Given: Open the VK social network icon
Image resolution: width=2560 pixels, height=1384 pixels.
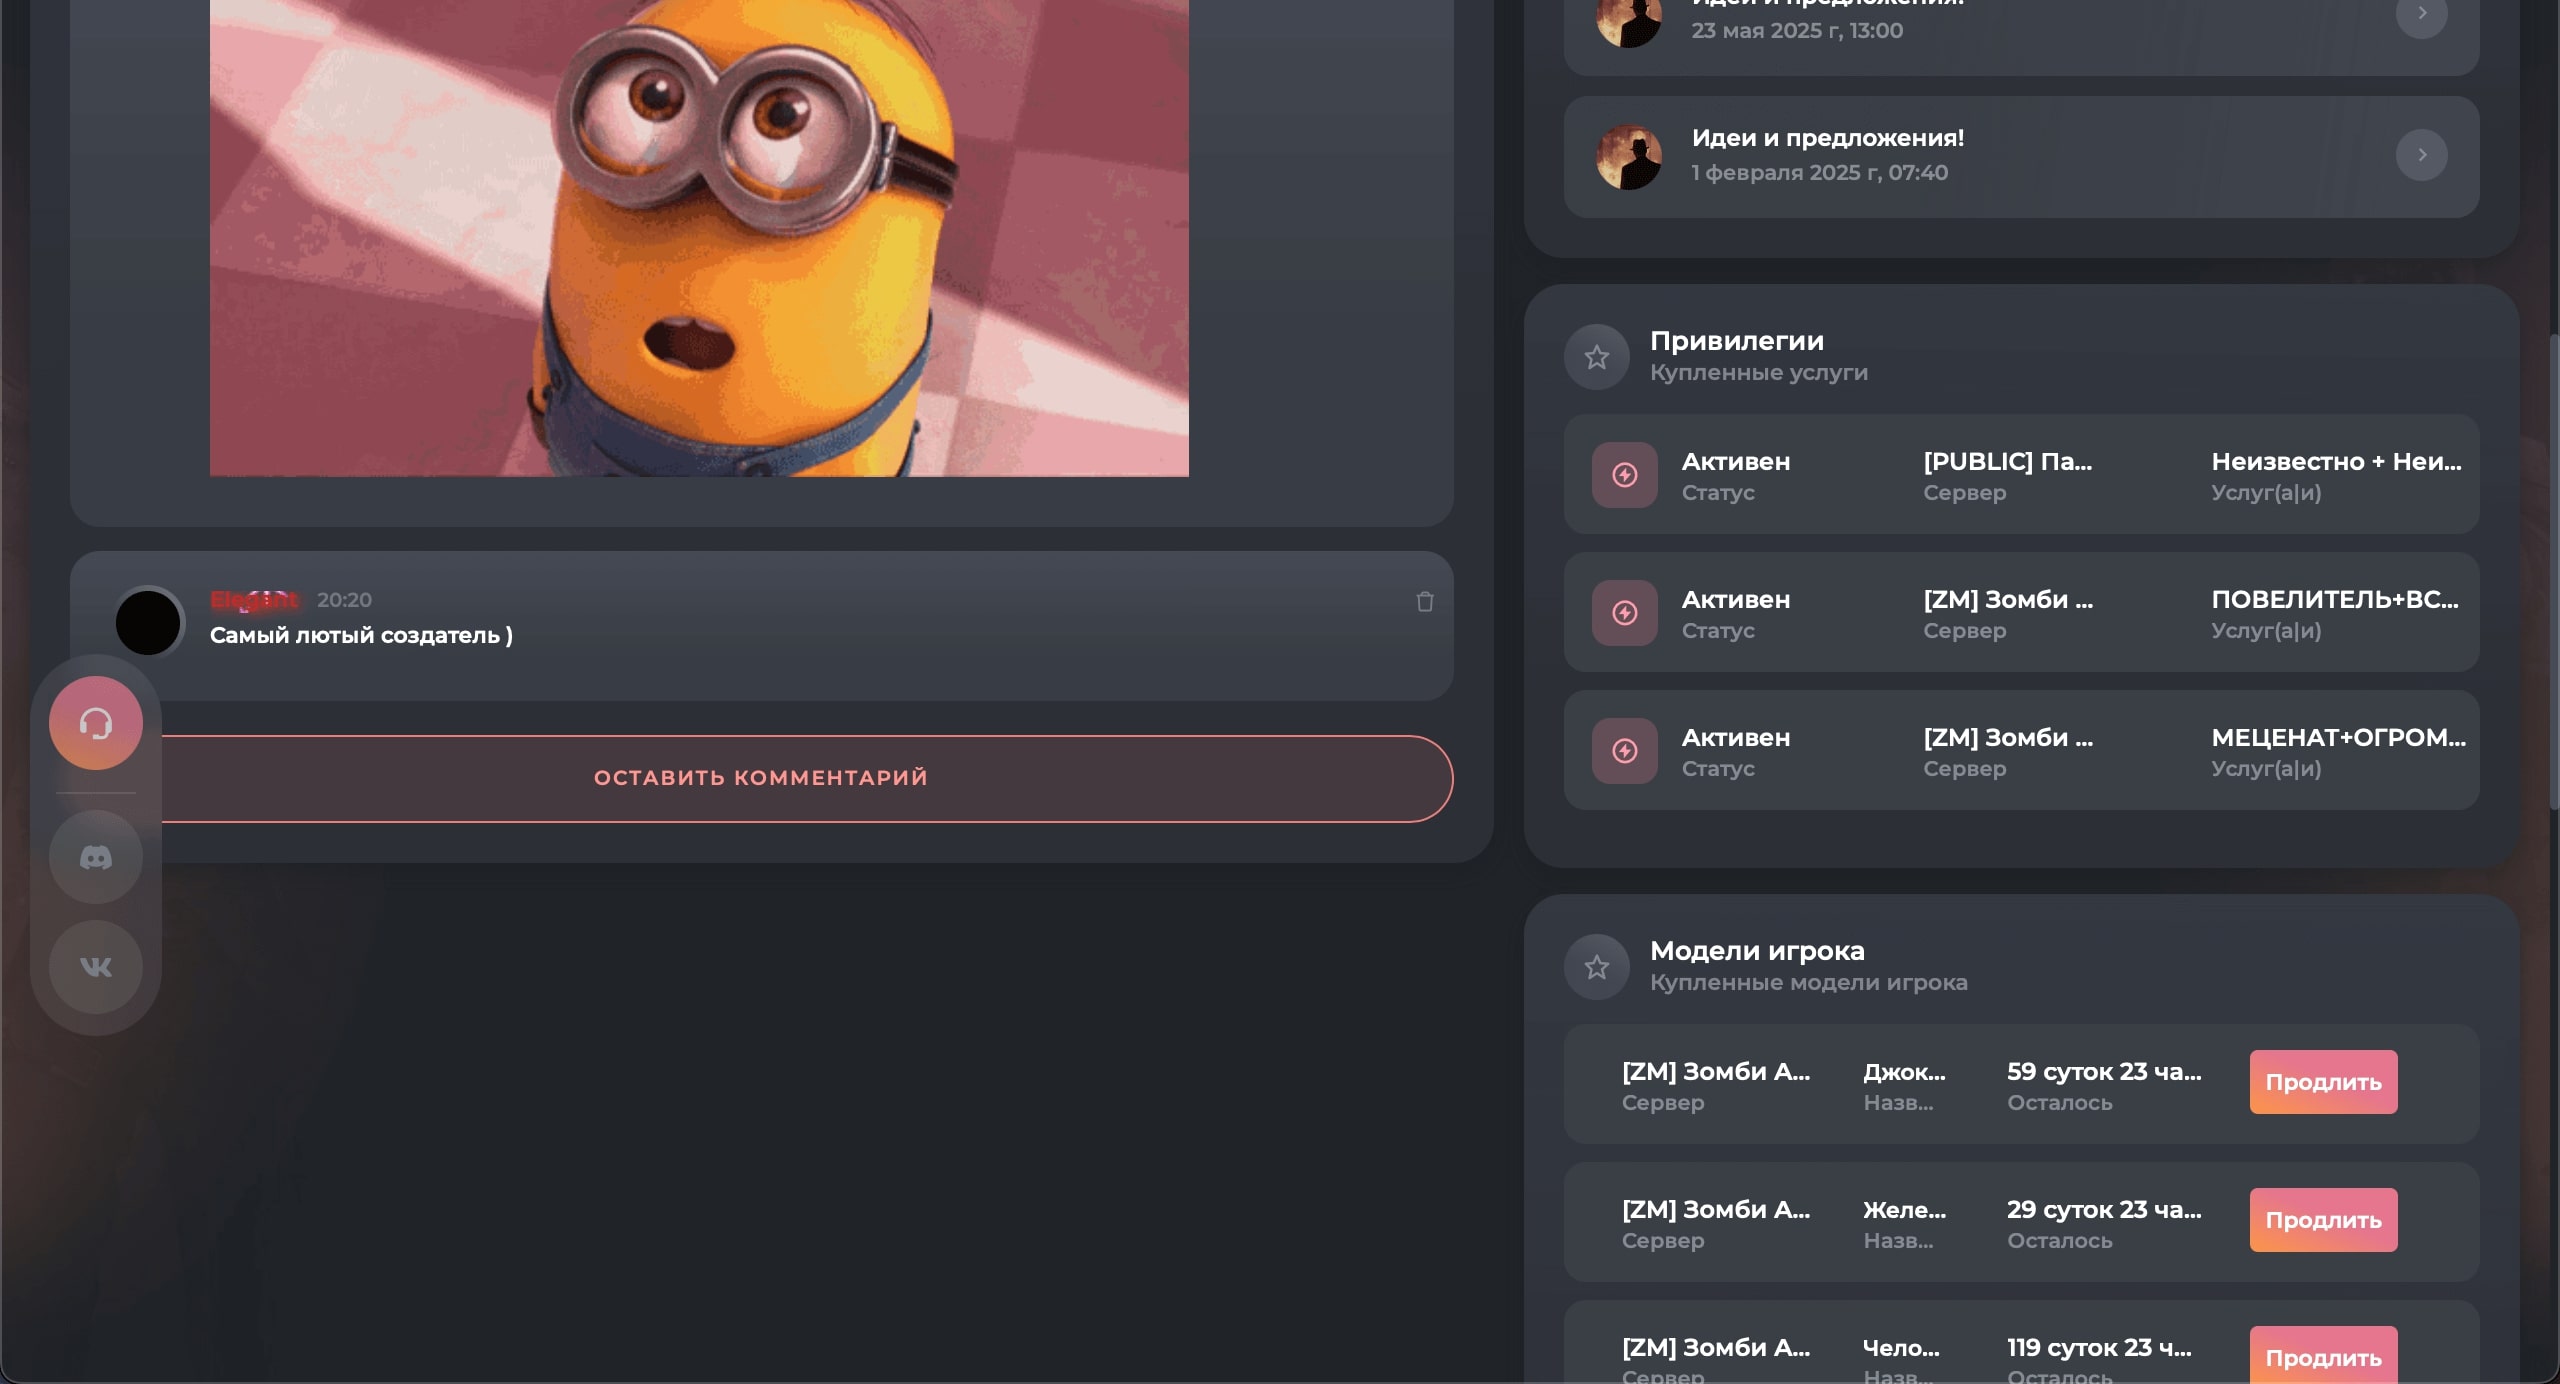Looking at the screenshot, I should coord(96,967).
